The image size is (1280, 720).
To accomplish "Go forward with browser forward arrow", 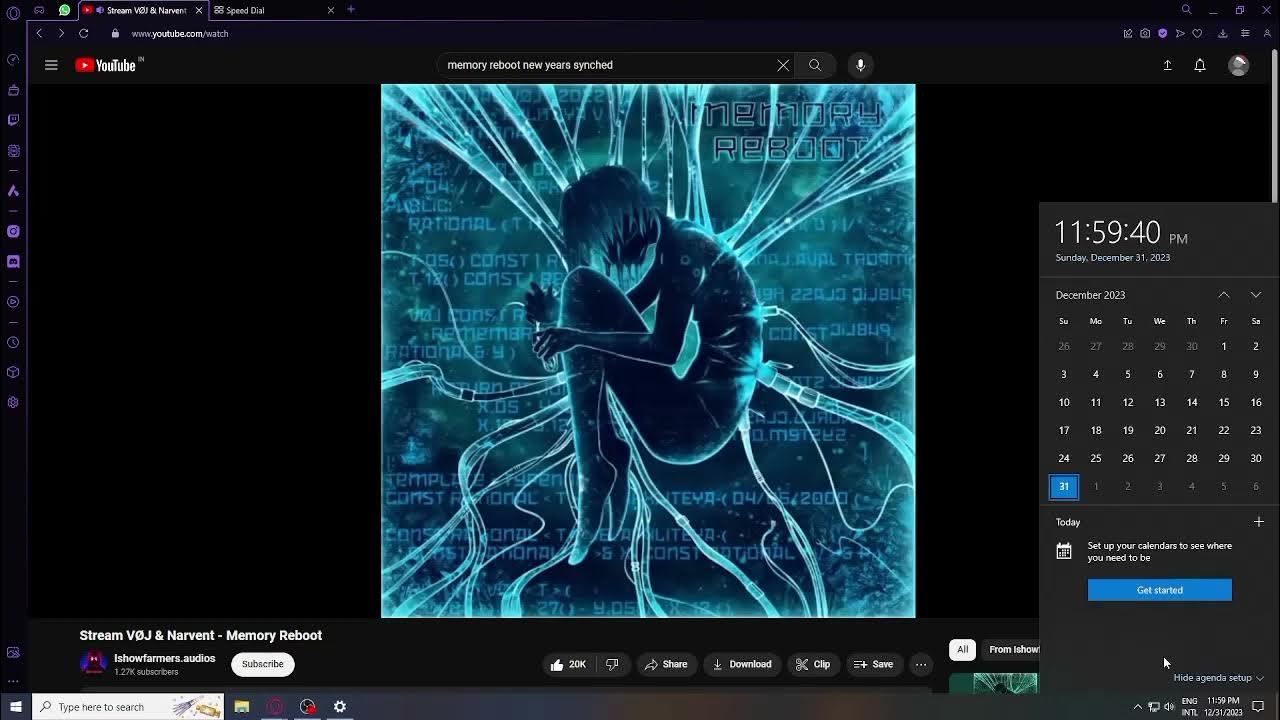I will click(61, 33).
